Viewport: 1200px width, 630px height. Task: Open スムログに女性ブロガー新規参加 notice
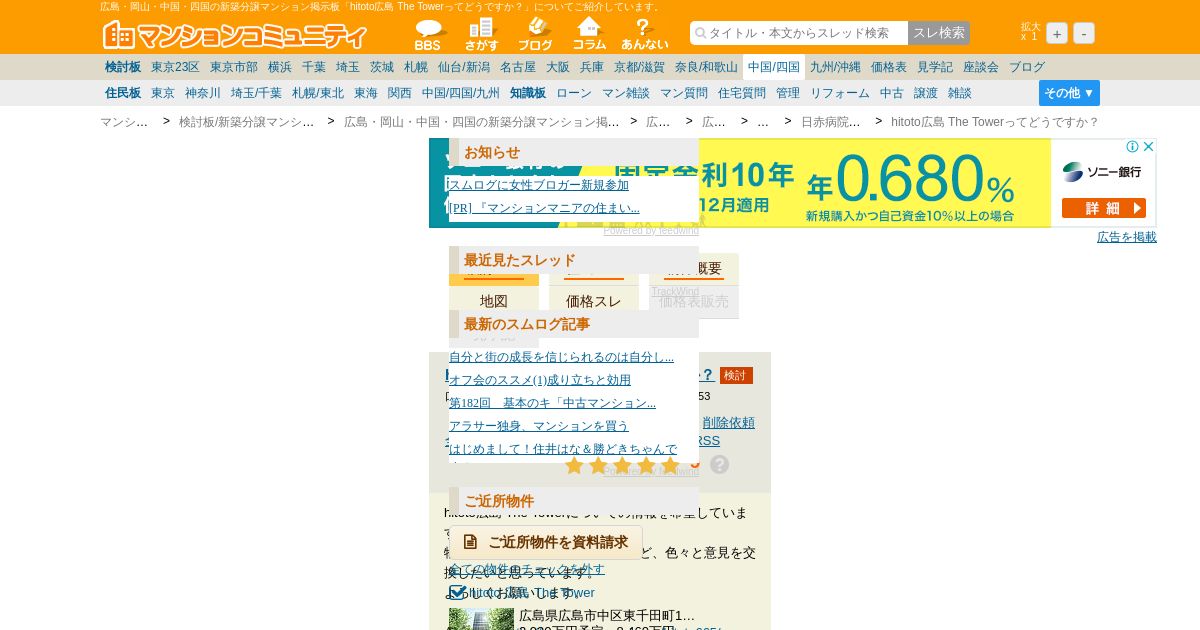(539, 185)
